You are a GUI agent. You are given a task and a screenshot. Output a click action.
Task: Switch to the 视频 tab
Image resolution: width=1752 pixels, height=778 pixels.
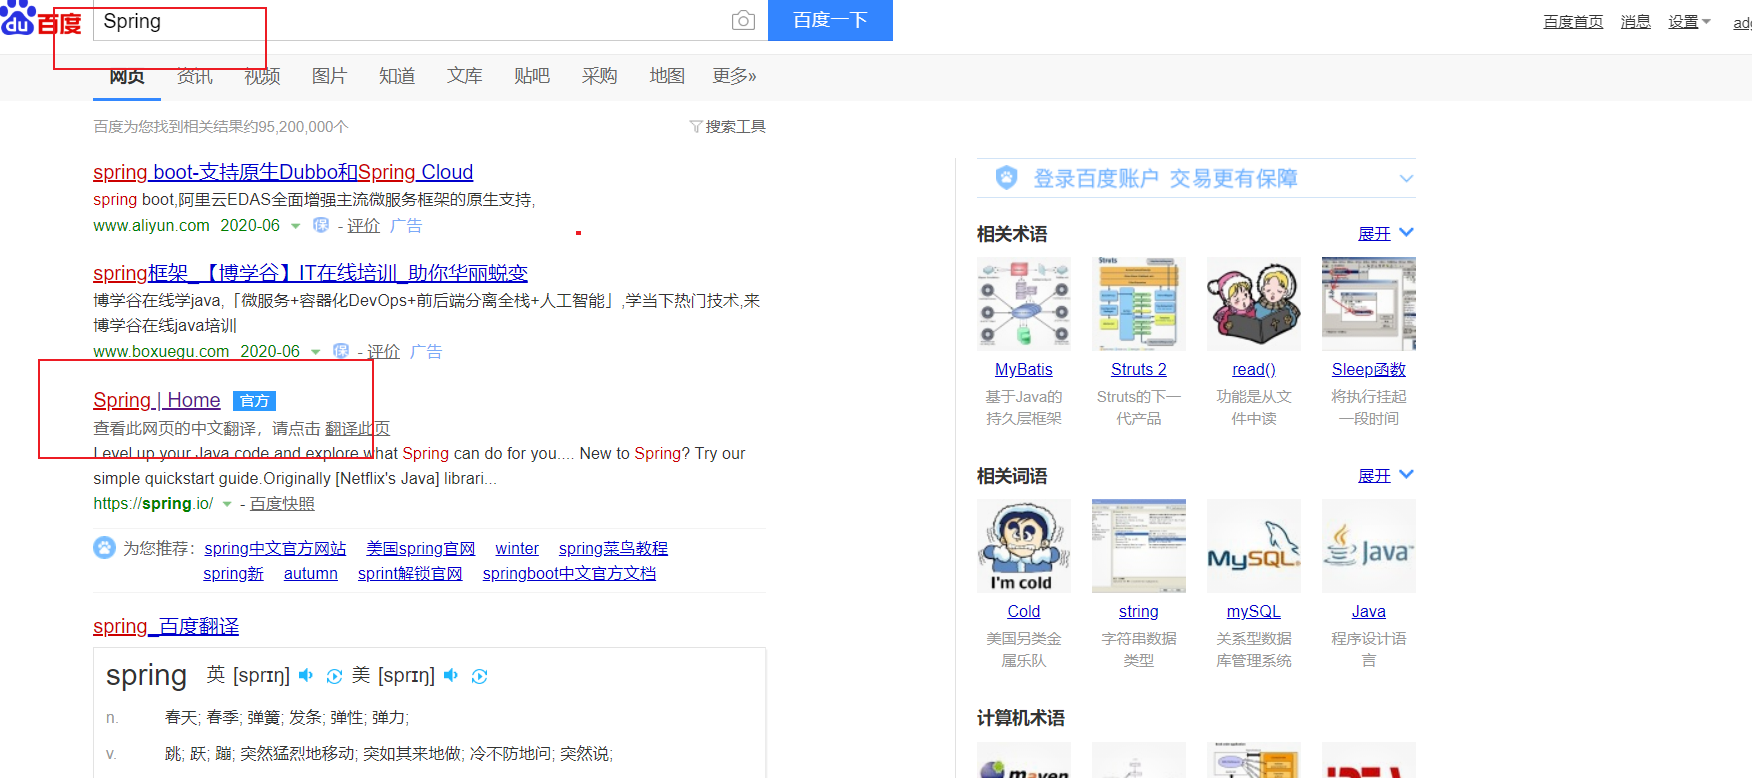coord(262,76)
